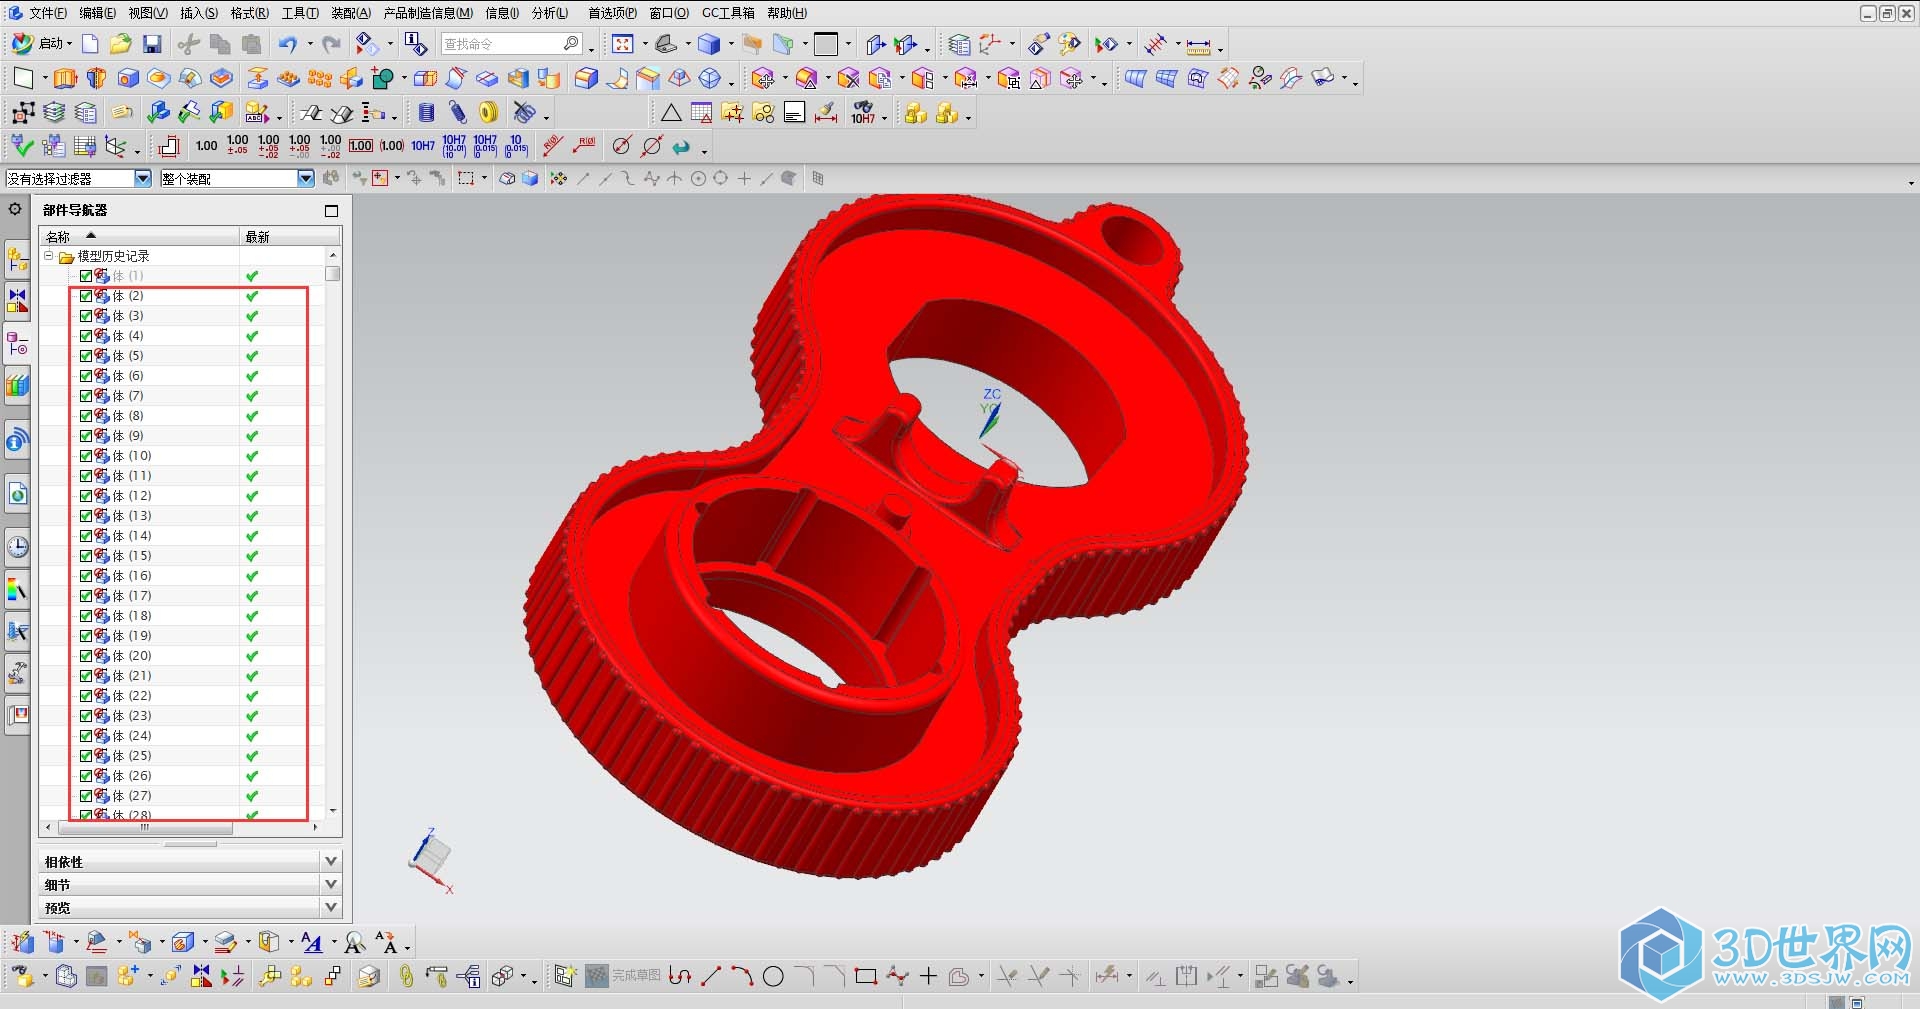Select the sketch arc tool
Screen dimensions: 1920x1009
point(742,976)
